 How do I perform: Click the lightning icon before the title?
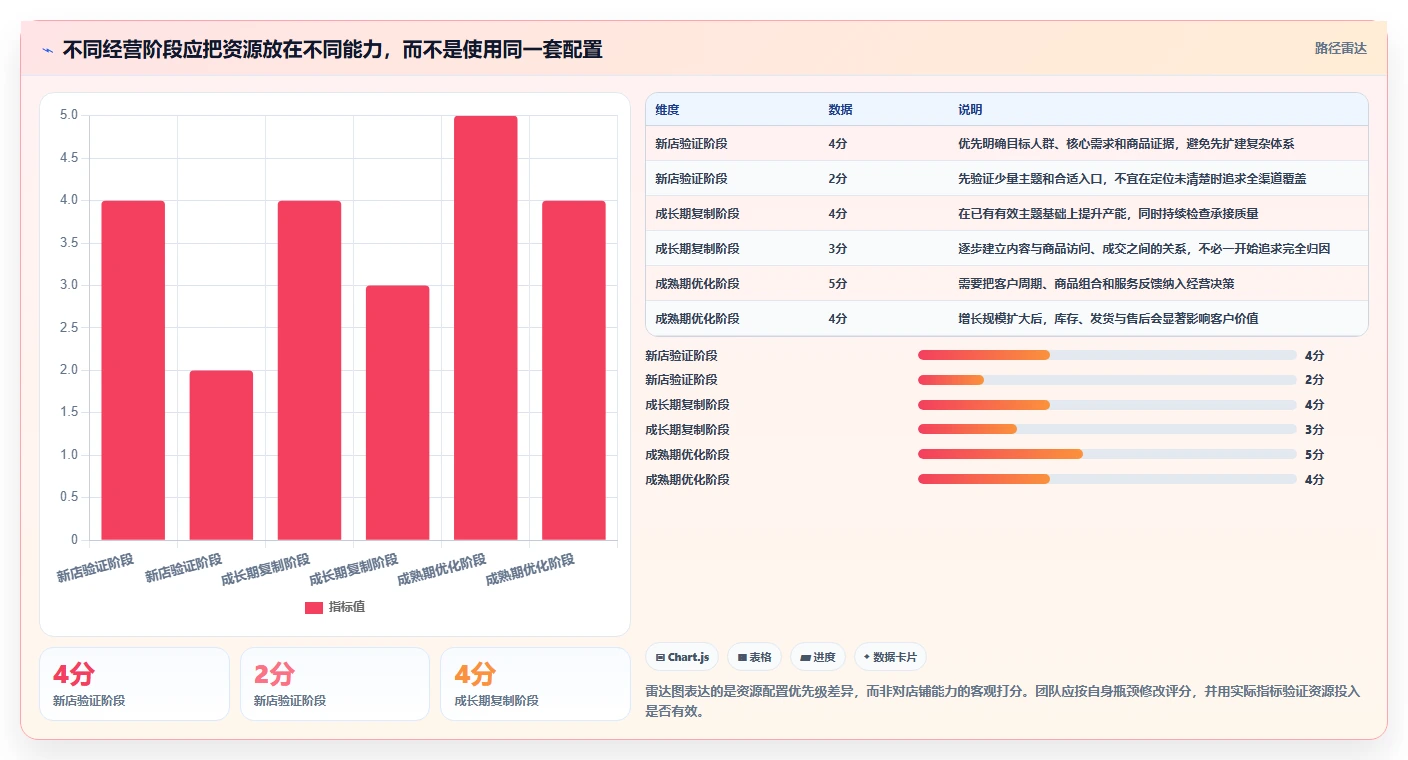pyautogui.click(x=48, y=50)
